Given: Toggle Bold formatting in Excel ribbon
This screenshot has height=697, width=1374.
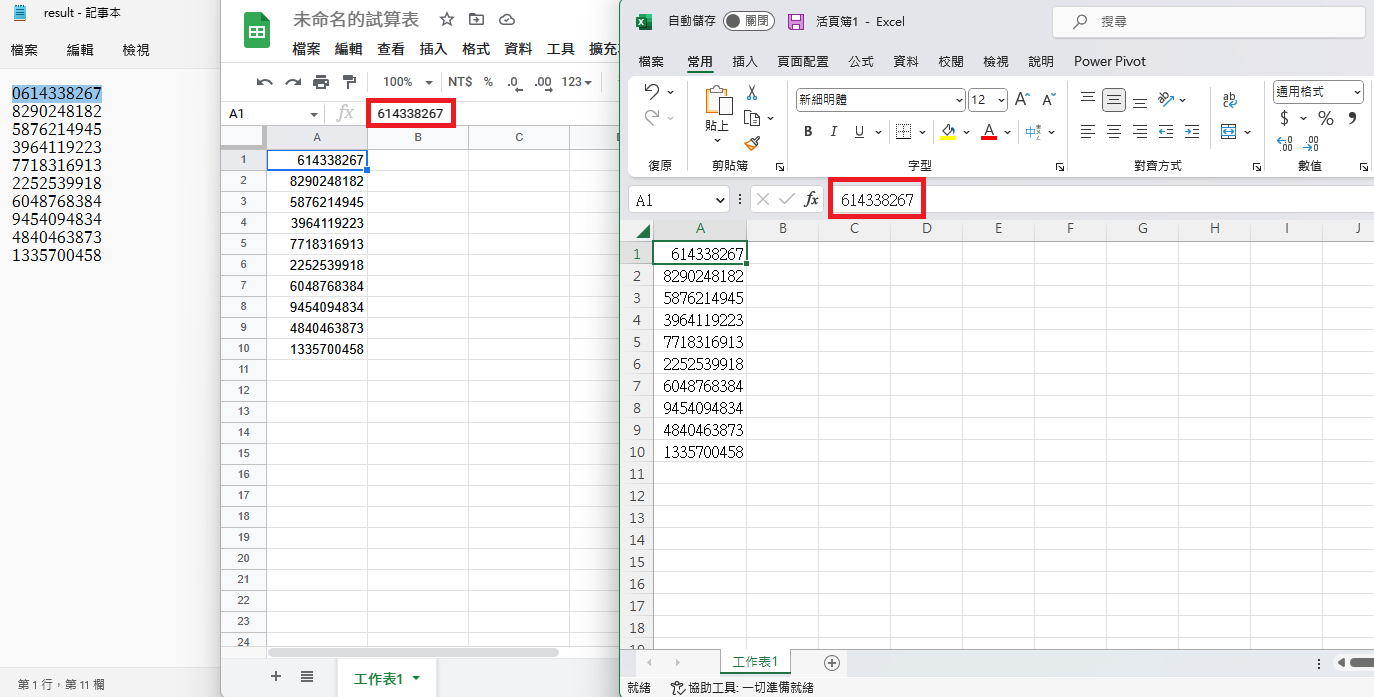Looking at the screenshot, I should click(x=808, y=132).
